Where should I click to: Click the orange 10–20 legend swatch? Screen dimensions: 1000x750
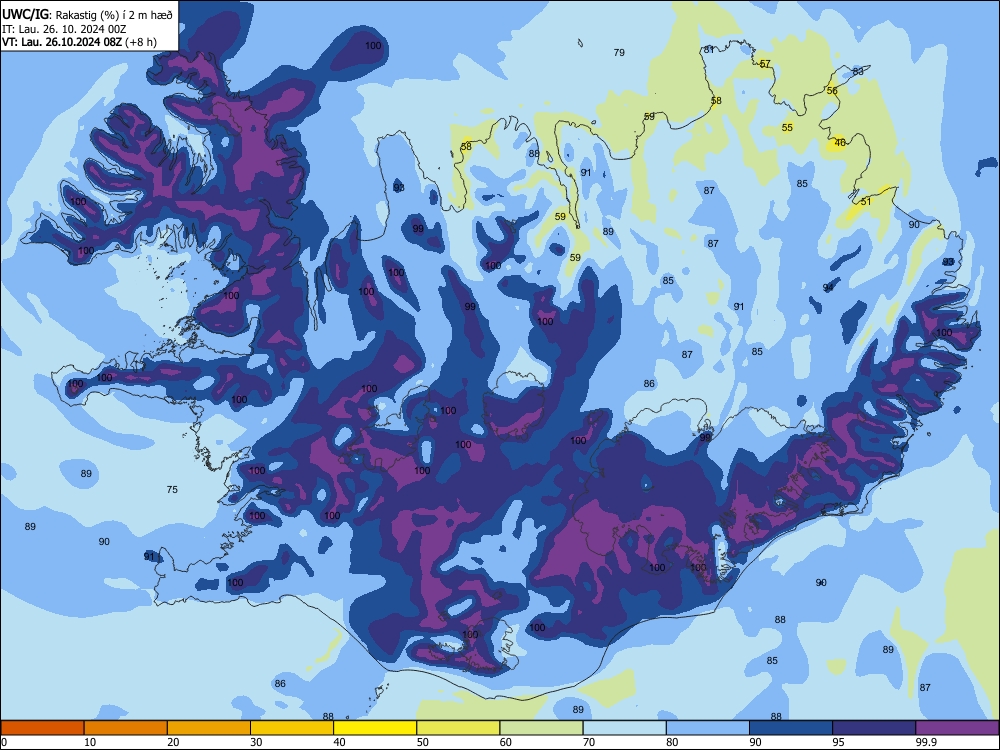[126, 728]
